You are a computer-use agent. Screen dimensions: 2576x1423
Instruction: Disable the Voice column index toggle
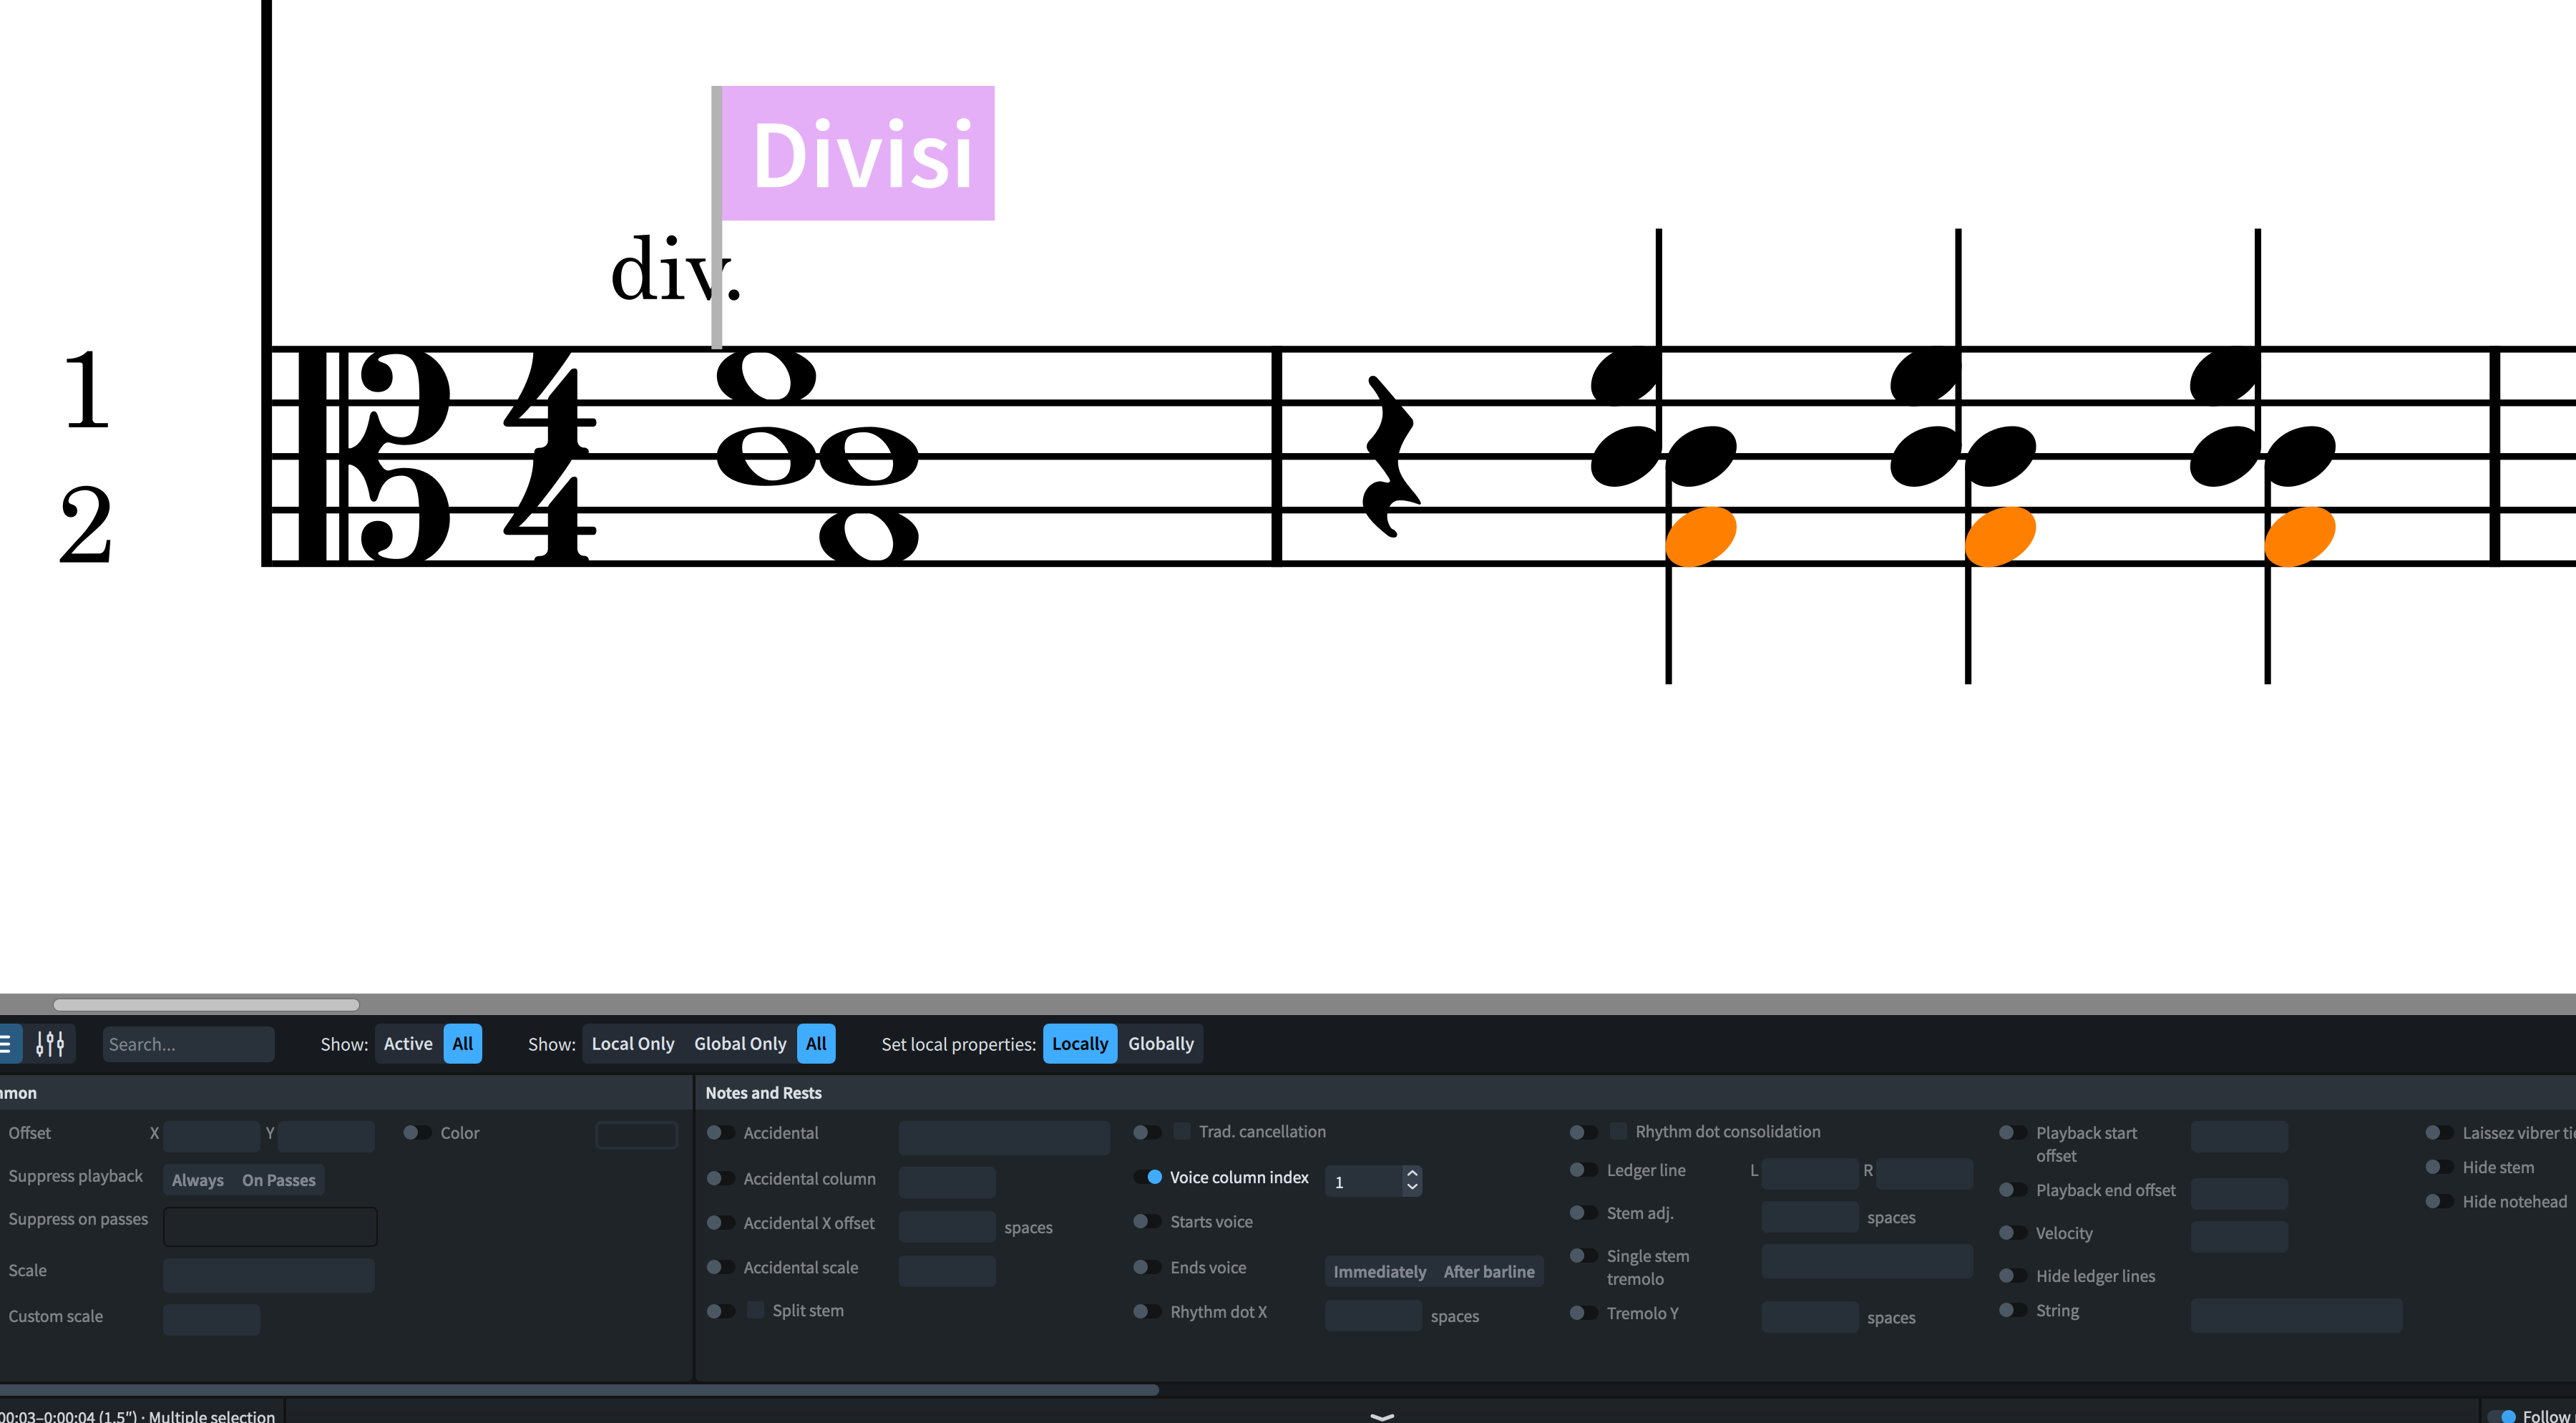(1148, 1177)
